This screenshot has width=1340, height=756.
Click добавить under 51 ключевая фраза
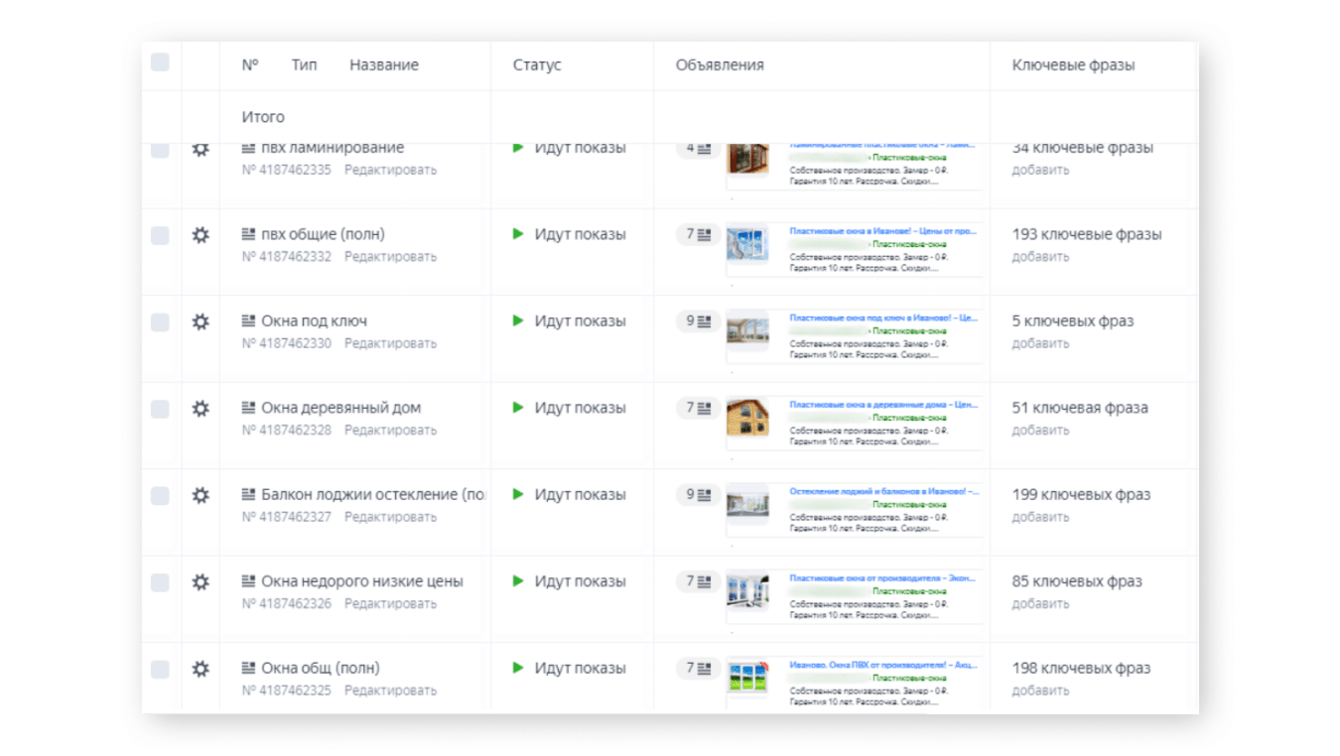tap(1040, 430)
